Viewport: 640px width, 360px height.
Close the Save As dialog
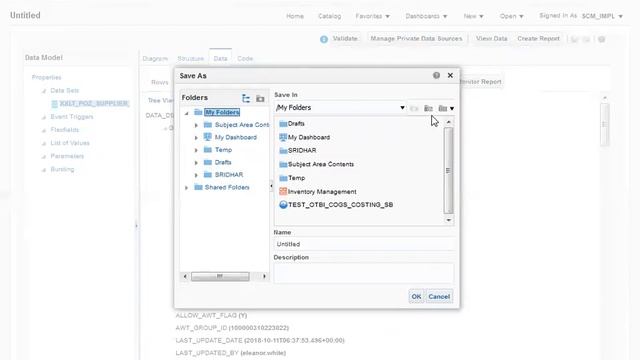pos(450,76)
